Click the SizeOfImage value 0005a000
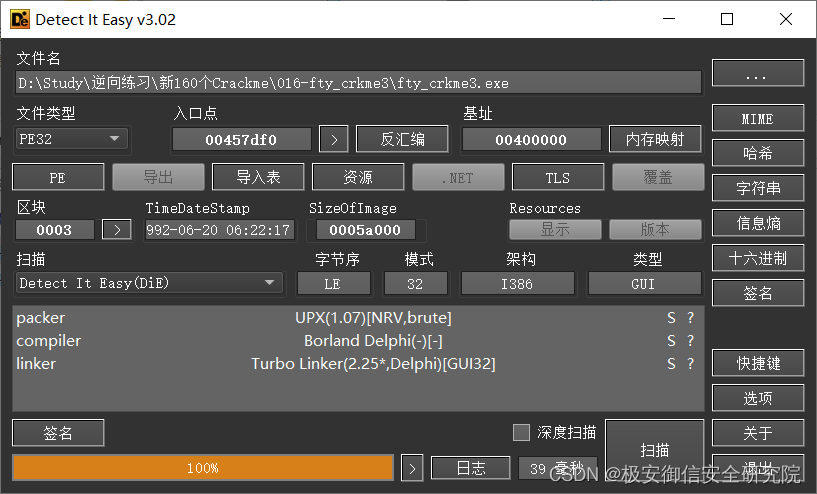The width and height of the screenshot is (817, 494). pos(365,230)
